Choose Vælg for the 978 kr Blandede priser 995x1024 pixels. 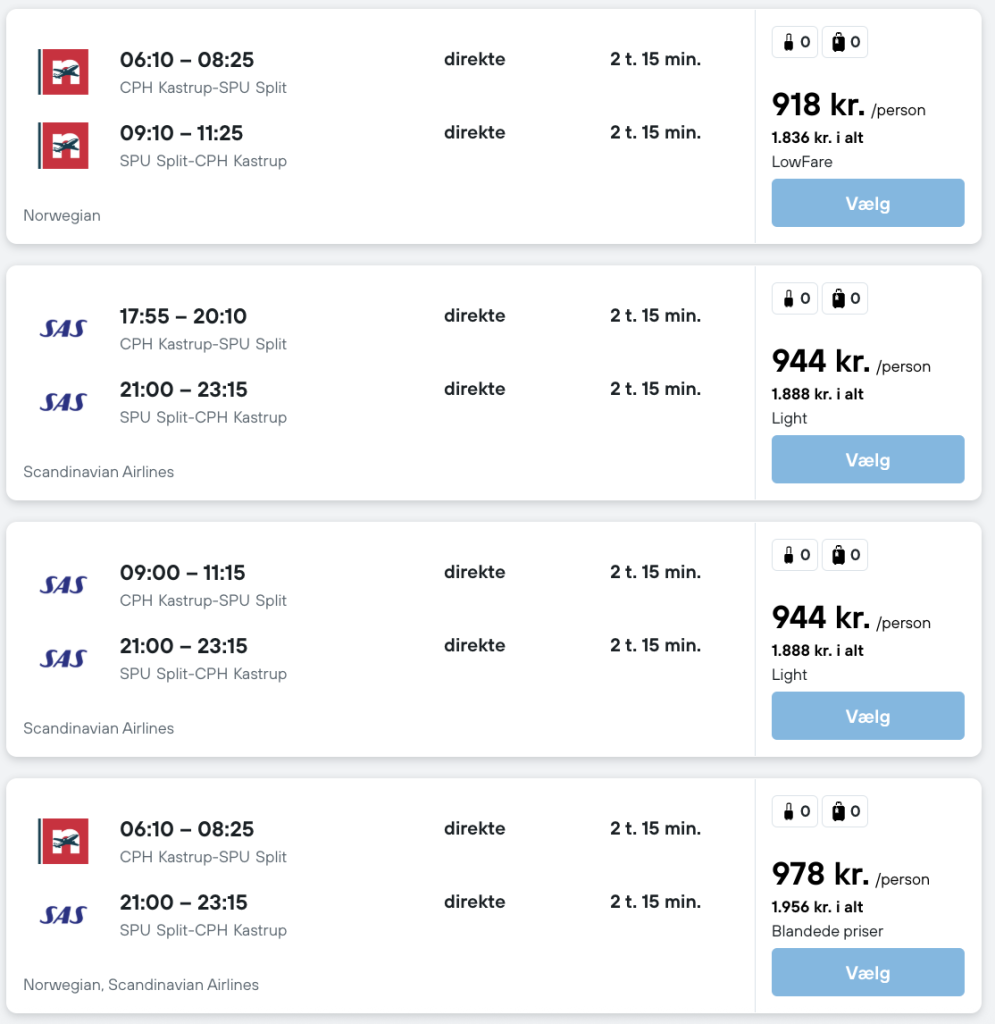(x=868, y=972)
